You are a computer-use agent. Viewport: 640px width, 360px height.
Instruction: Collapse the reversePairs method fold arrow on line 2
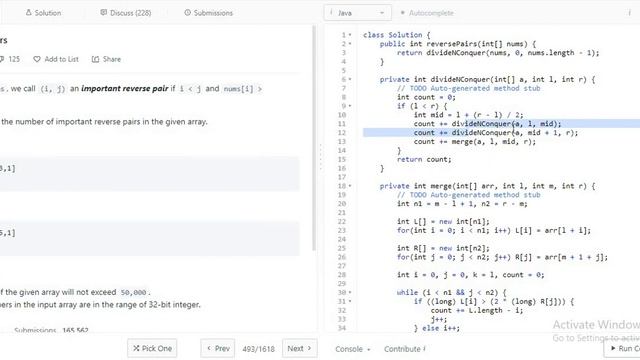(350, 44)
